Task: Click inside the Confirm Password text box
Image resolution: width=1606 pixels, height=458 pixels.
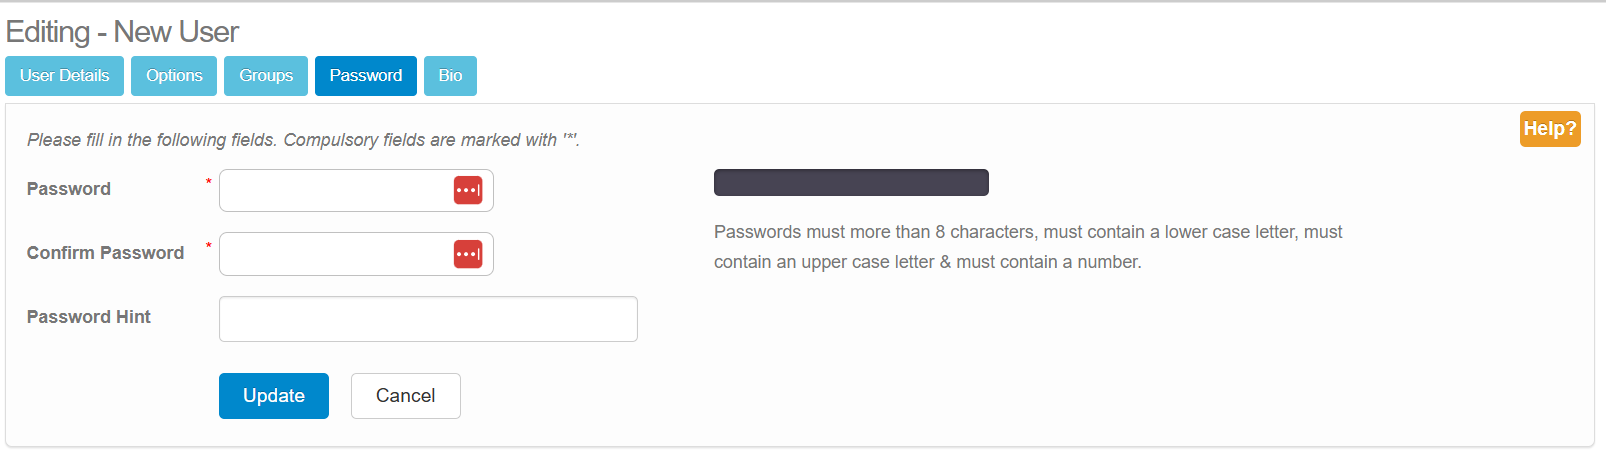Action: [x=335, y=254]
